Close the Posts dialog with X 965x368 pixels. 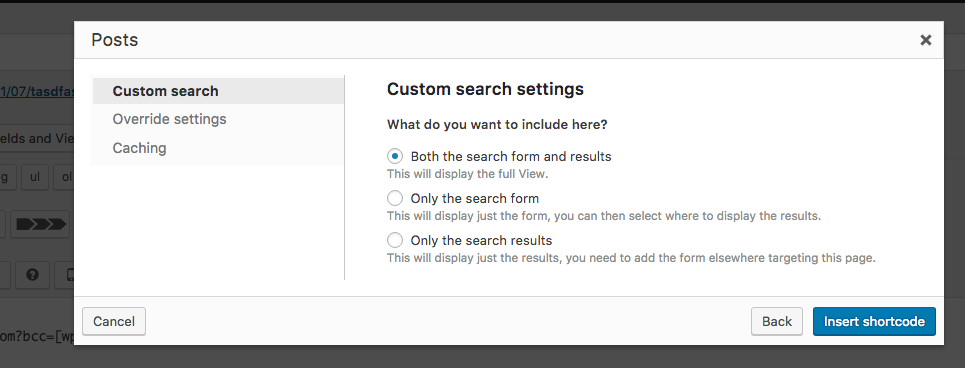coord(925,41)
